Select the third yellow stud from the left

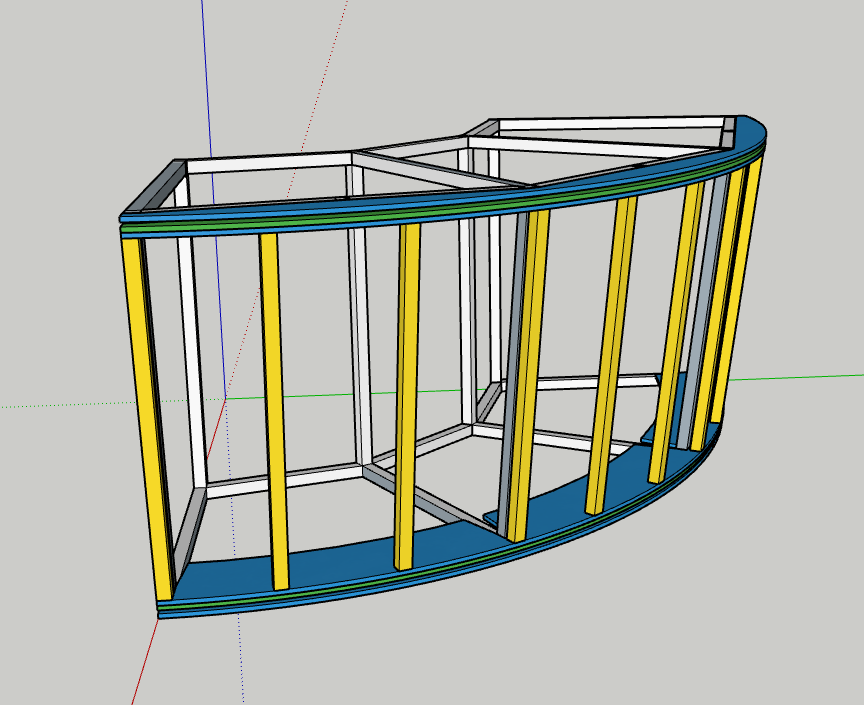click(407, 396)
